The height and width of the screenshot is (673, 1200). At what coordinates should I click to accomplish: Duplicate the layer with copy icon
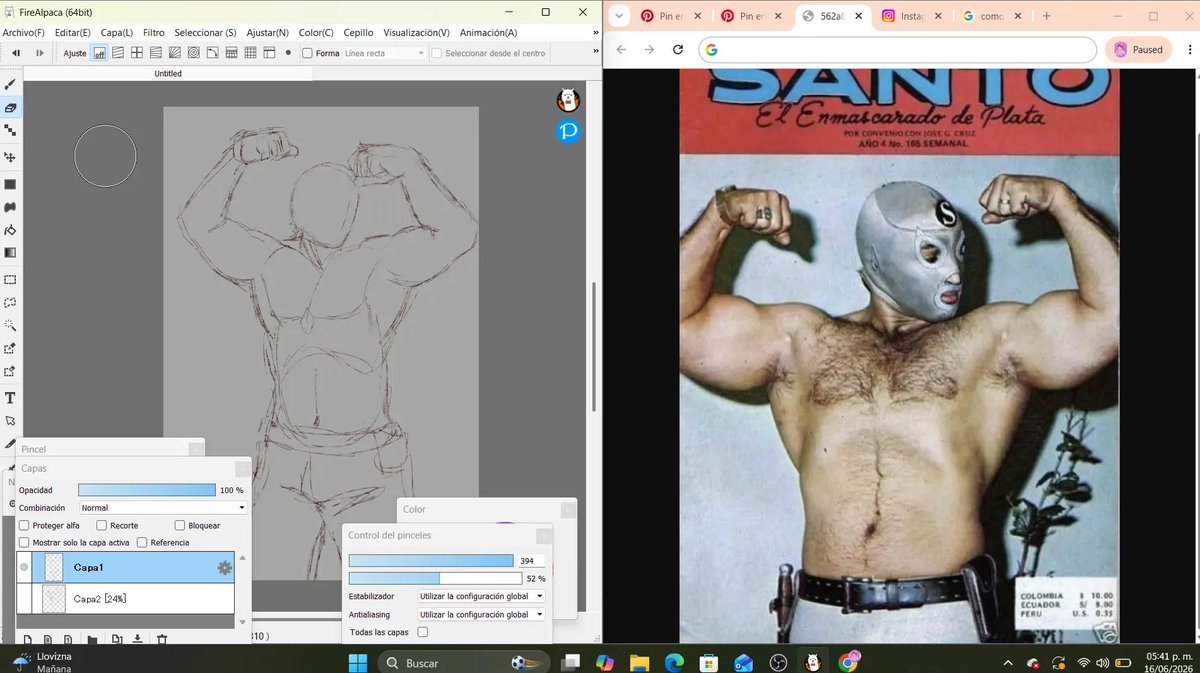[x=116, y=640]
